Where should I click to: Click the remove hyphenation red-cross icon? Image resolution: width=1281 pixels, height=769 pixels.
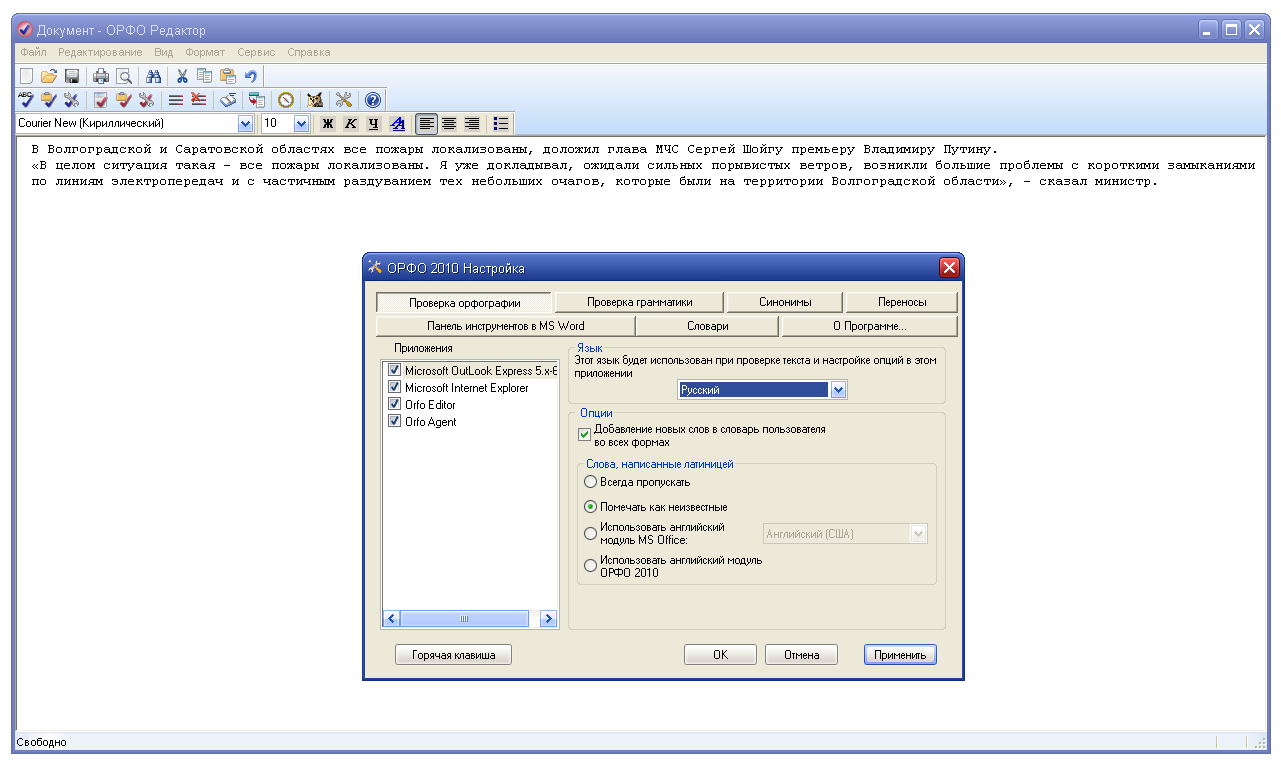199,100
